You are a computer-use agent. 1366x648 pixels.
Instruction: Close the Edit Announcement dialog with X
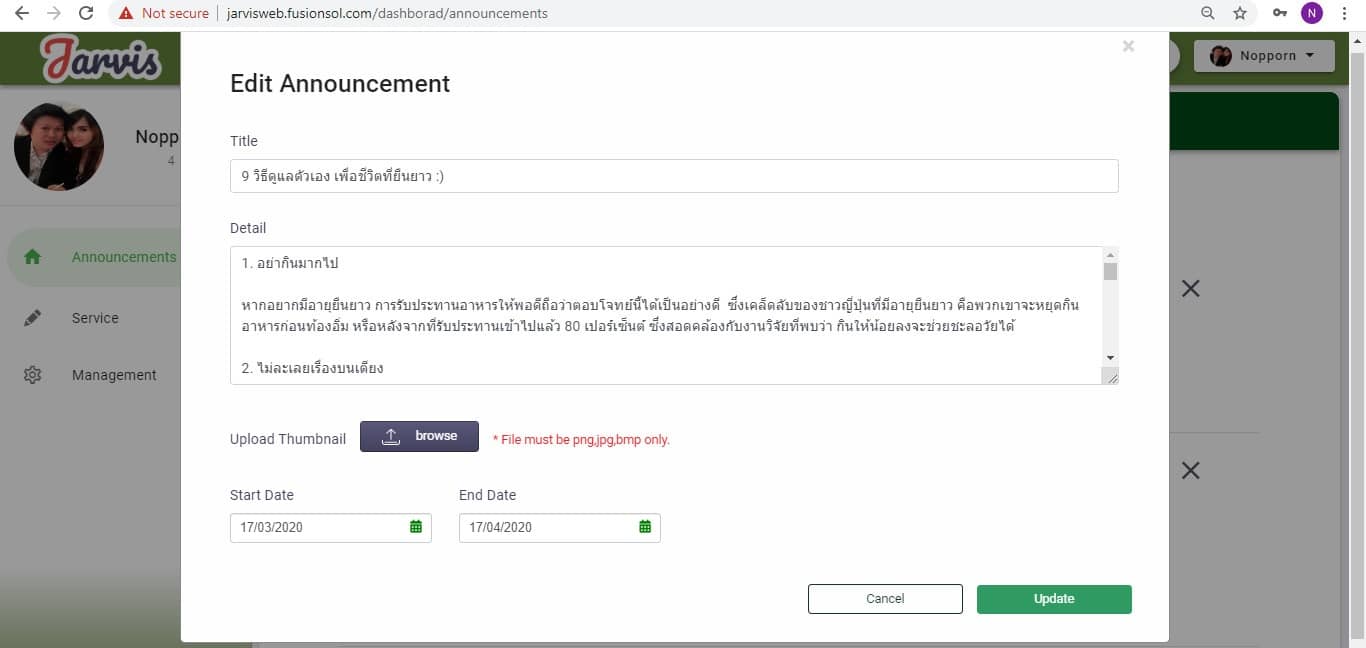click(1128, 46)
